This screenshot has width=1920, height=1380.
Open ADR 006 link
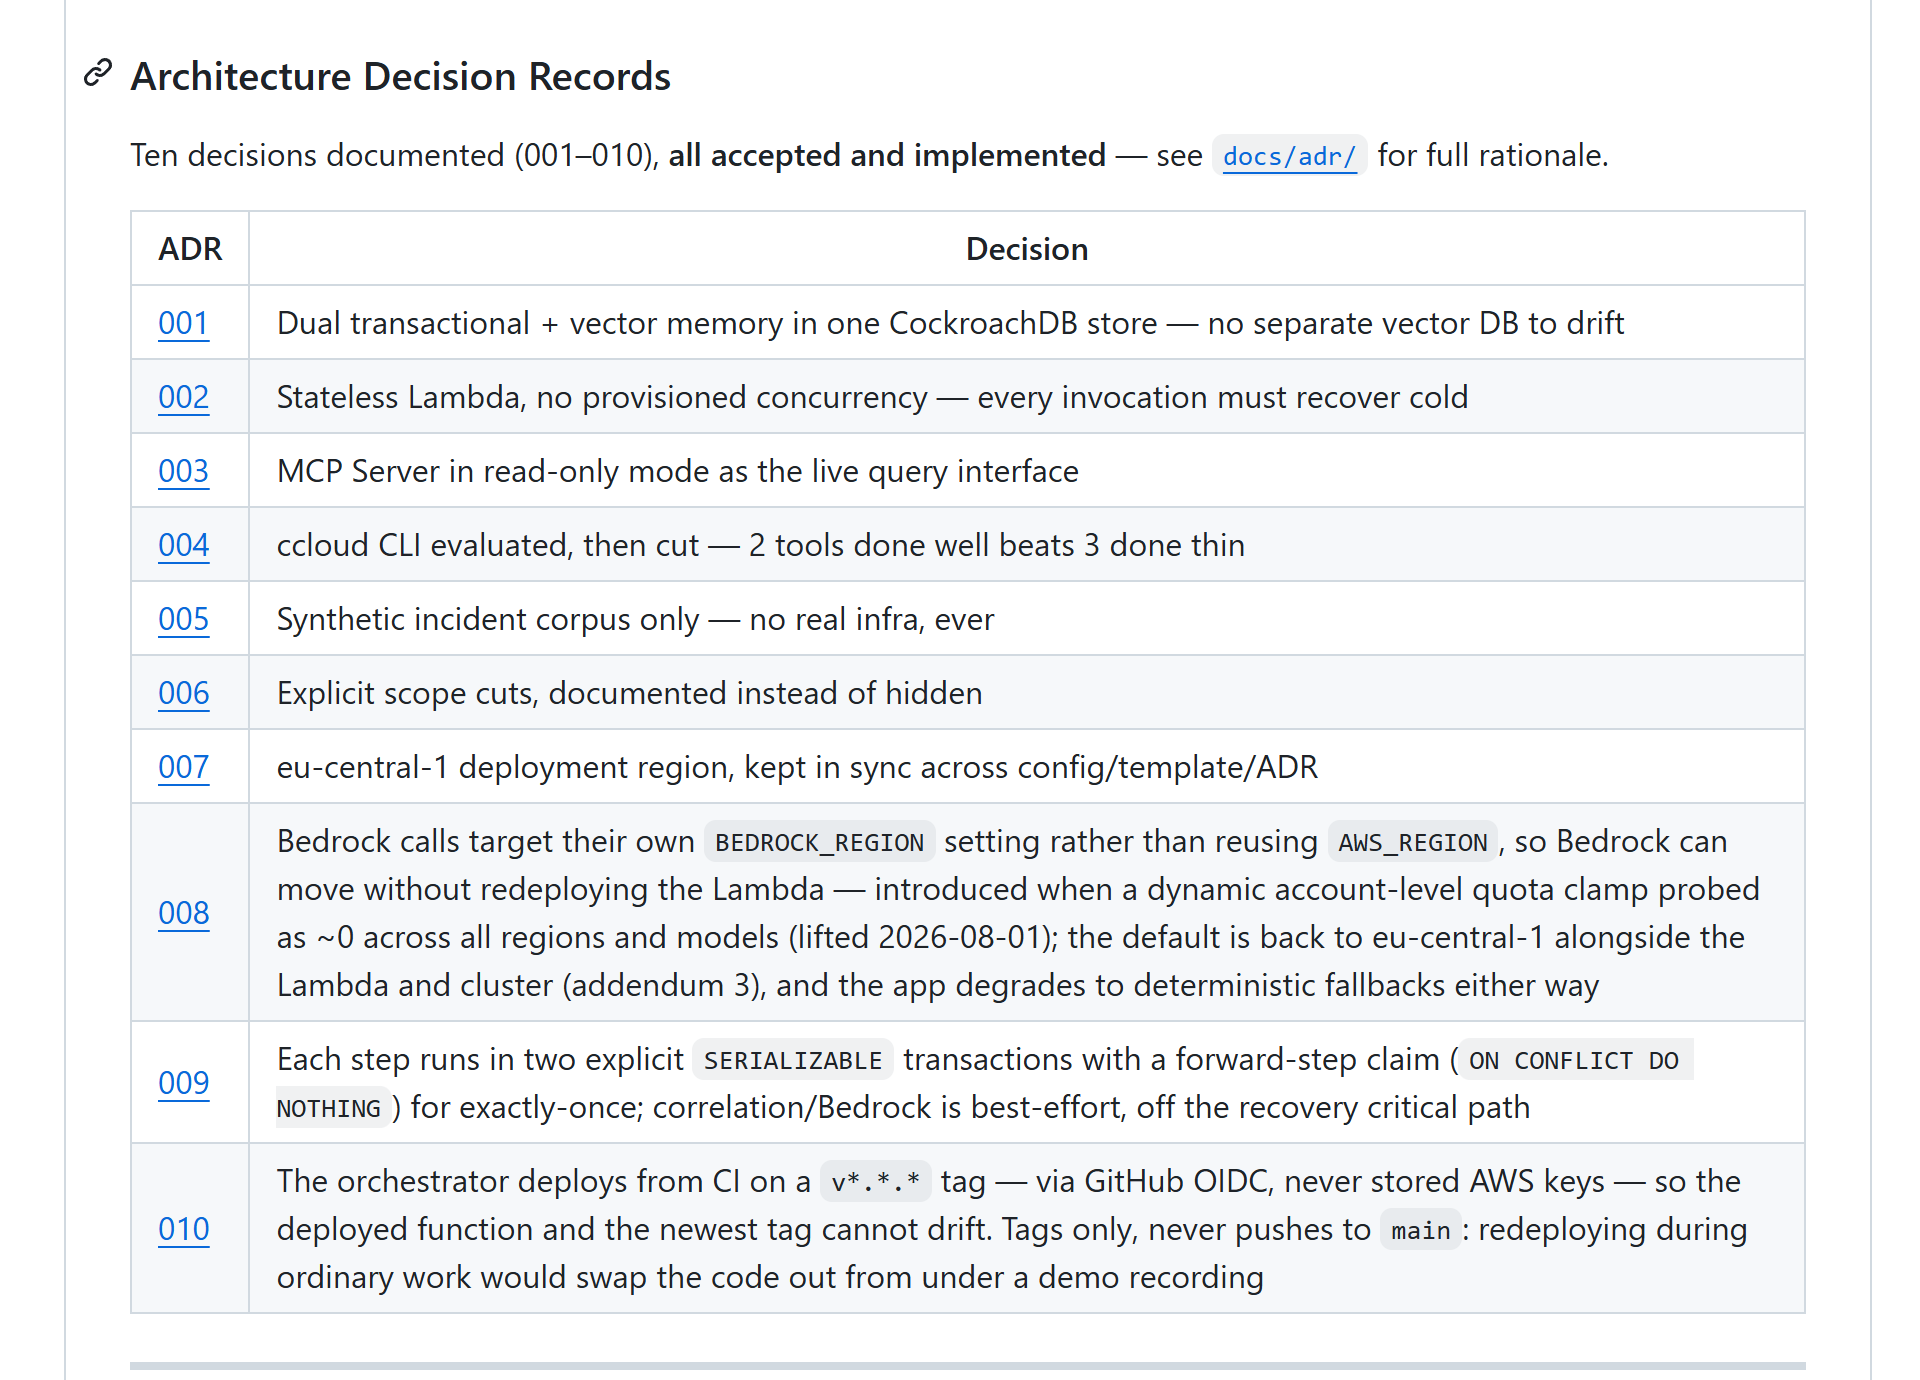[x=184, y=693]
